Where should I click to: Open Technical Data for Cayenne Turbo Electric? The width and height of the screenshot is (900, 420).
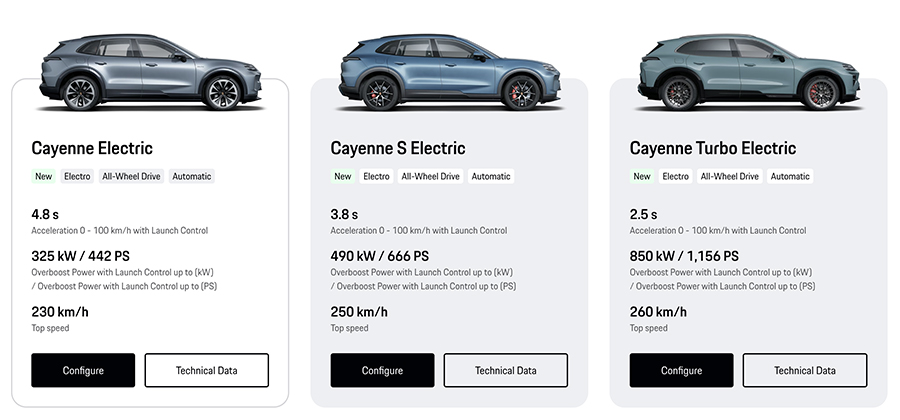(x=805, y=370)
